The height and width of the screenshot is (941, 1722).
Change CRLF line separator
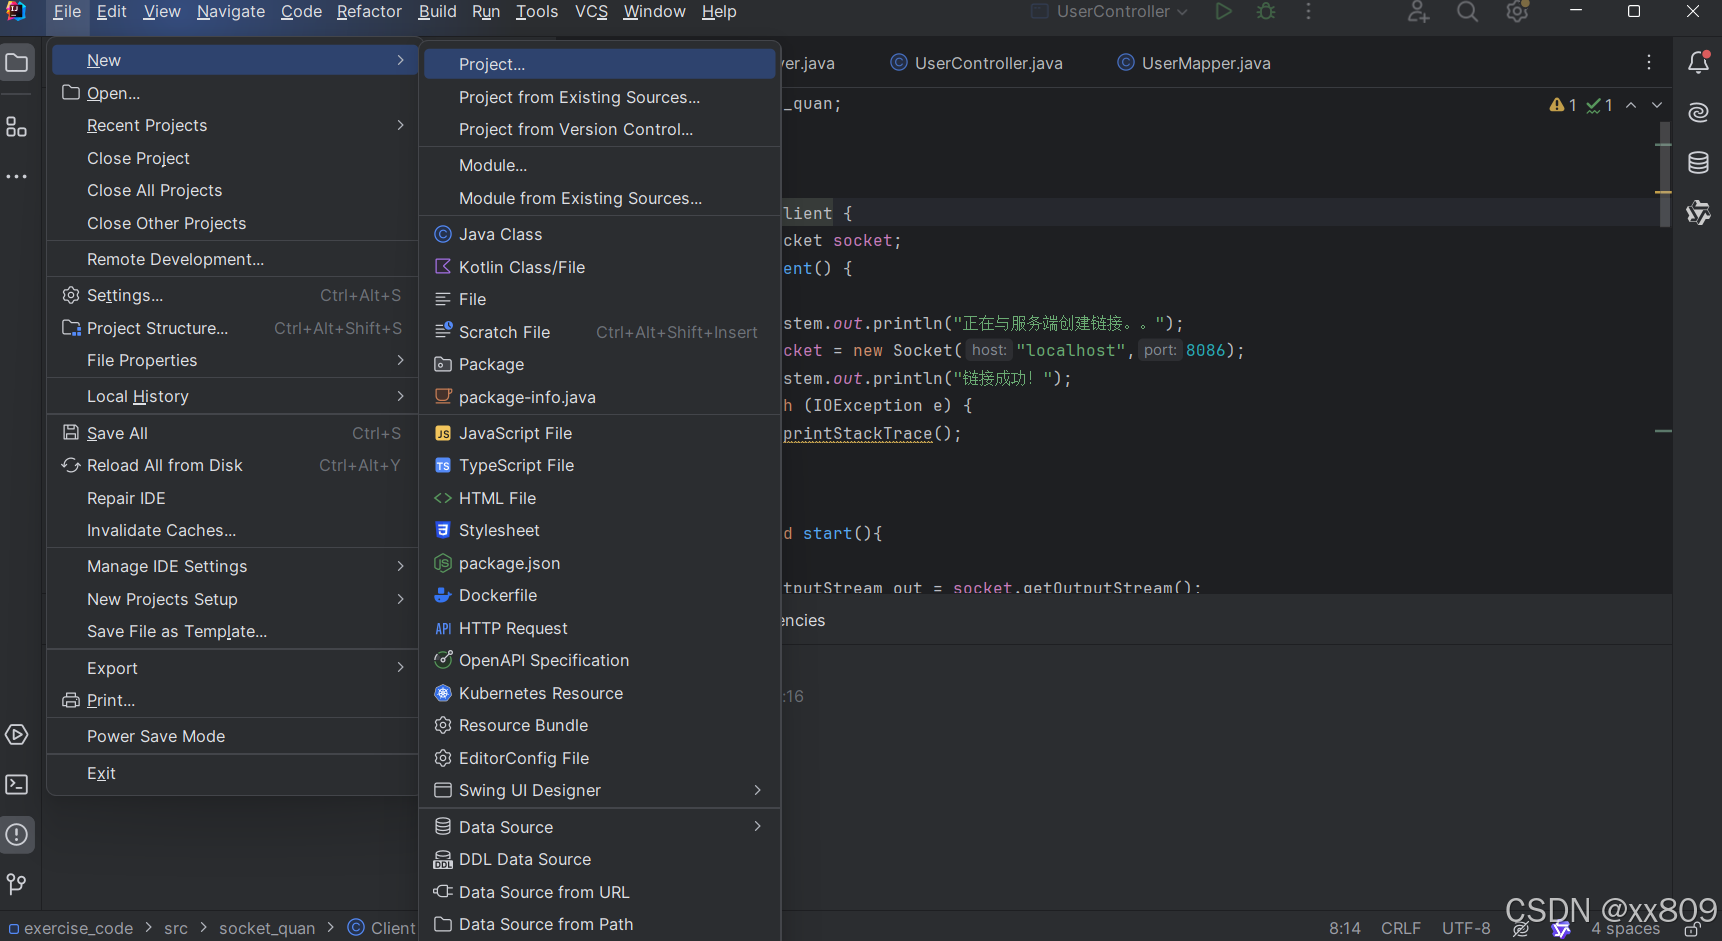[x=1400, y=928]
